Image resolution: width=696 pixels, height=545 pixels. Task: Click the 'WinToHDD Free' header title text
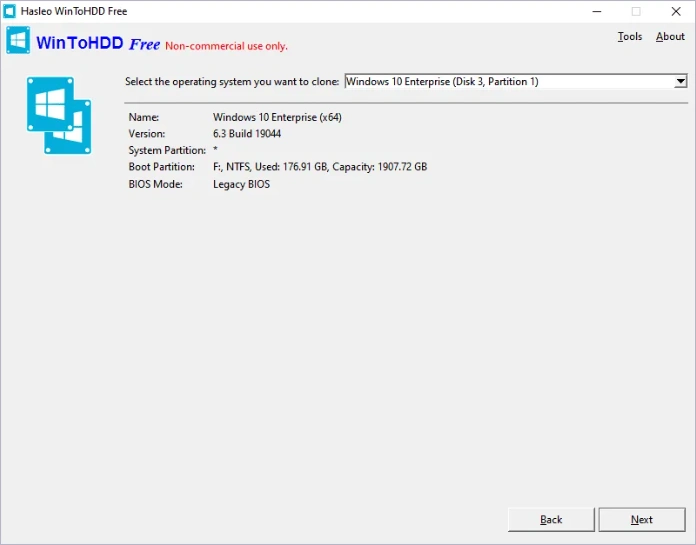pos(98,43)
